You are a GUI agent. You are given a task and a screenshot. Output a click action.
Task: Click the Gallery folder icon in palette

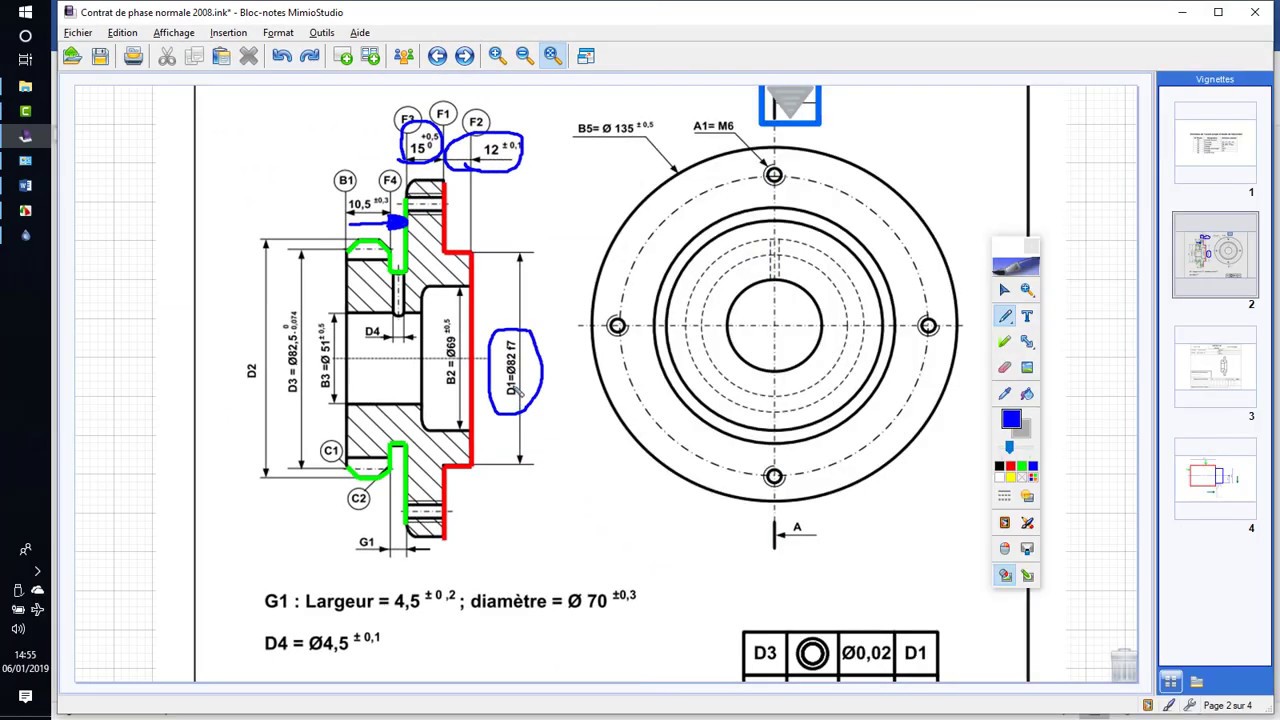click(1027, 496)
